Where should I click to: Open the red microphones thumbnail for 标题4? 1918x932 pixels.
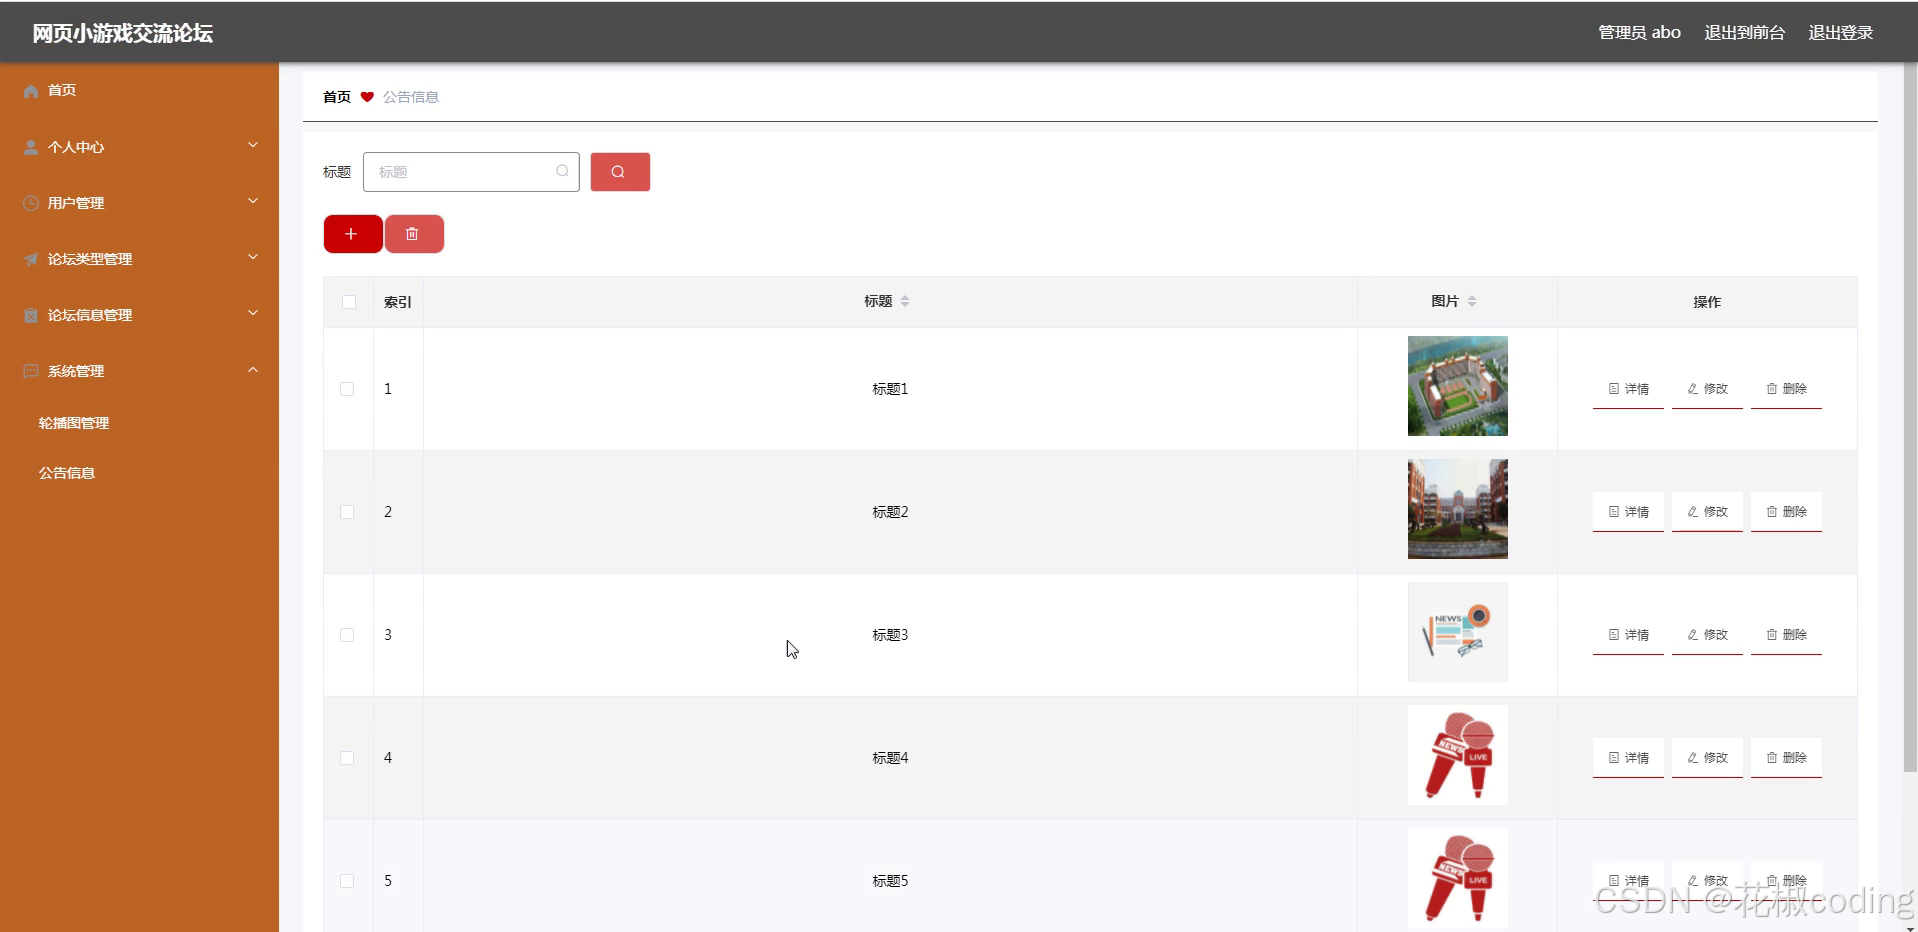pos(1458,755)
